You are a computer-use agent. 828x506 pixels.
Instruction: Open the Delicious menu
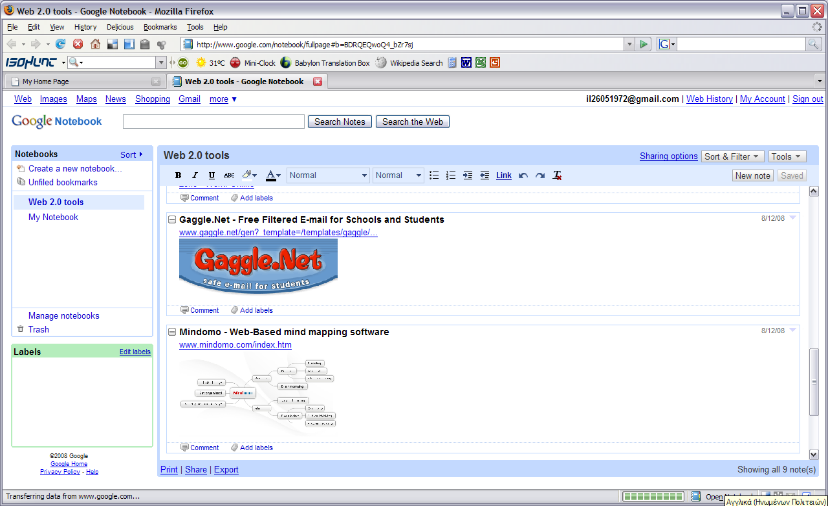point(120,27)
